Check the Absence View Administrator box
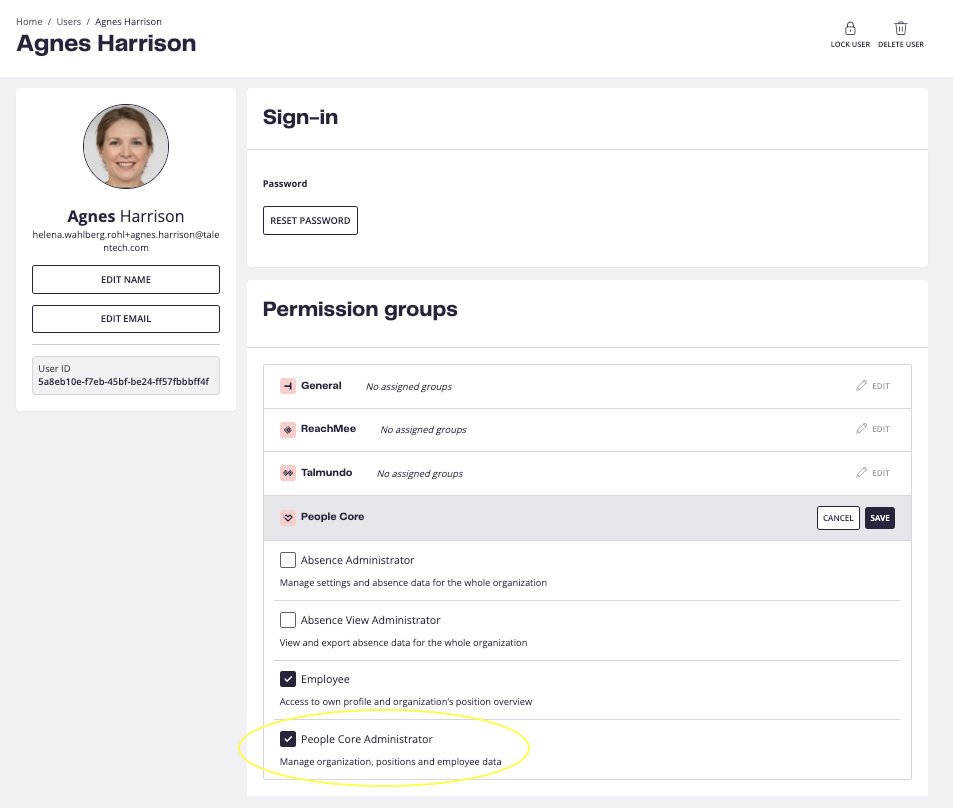The image size is (953, 808). pyautogui.click(x=287, y=620)
